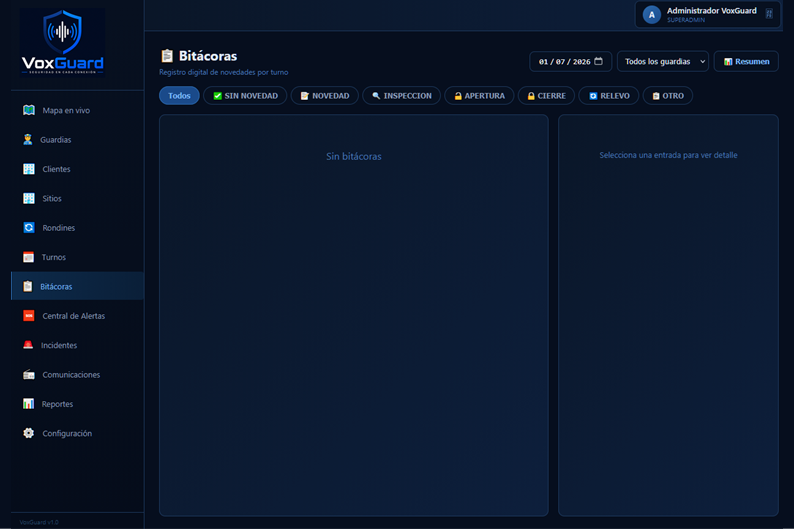794x529 pixels.
Task: Navigate to Incidentes
Action: pos(77,345)
